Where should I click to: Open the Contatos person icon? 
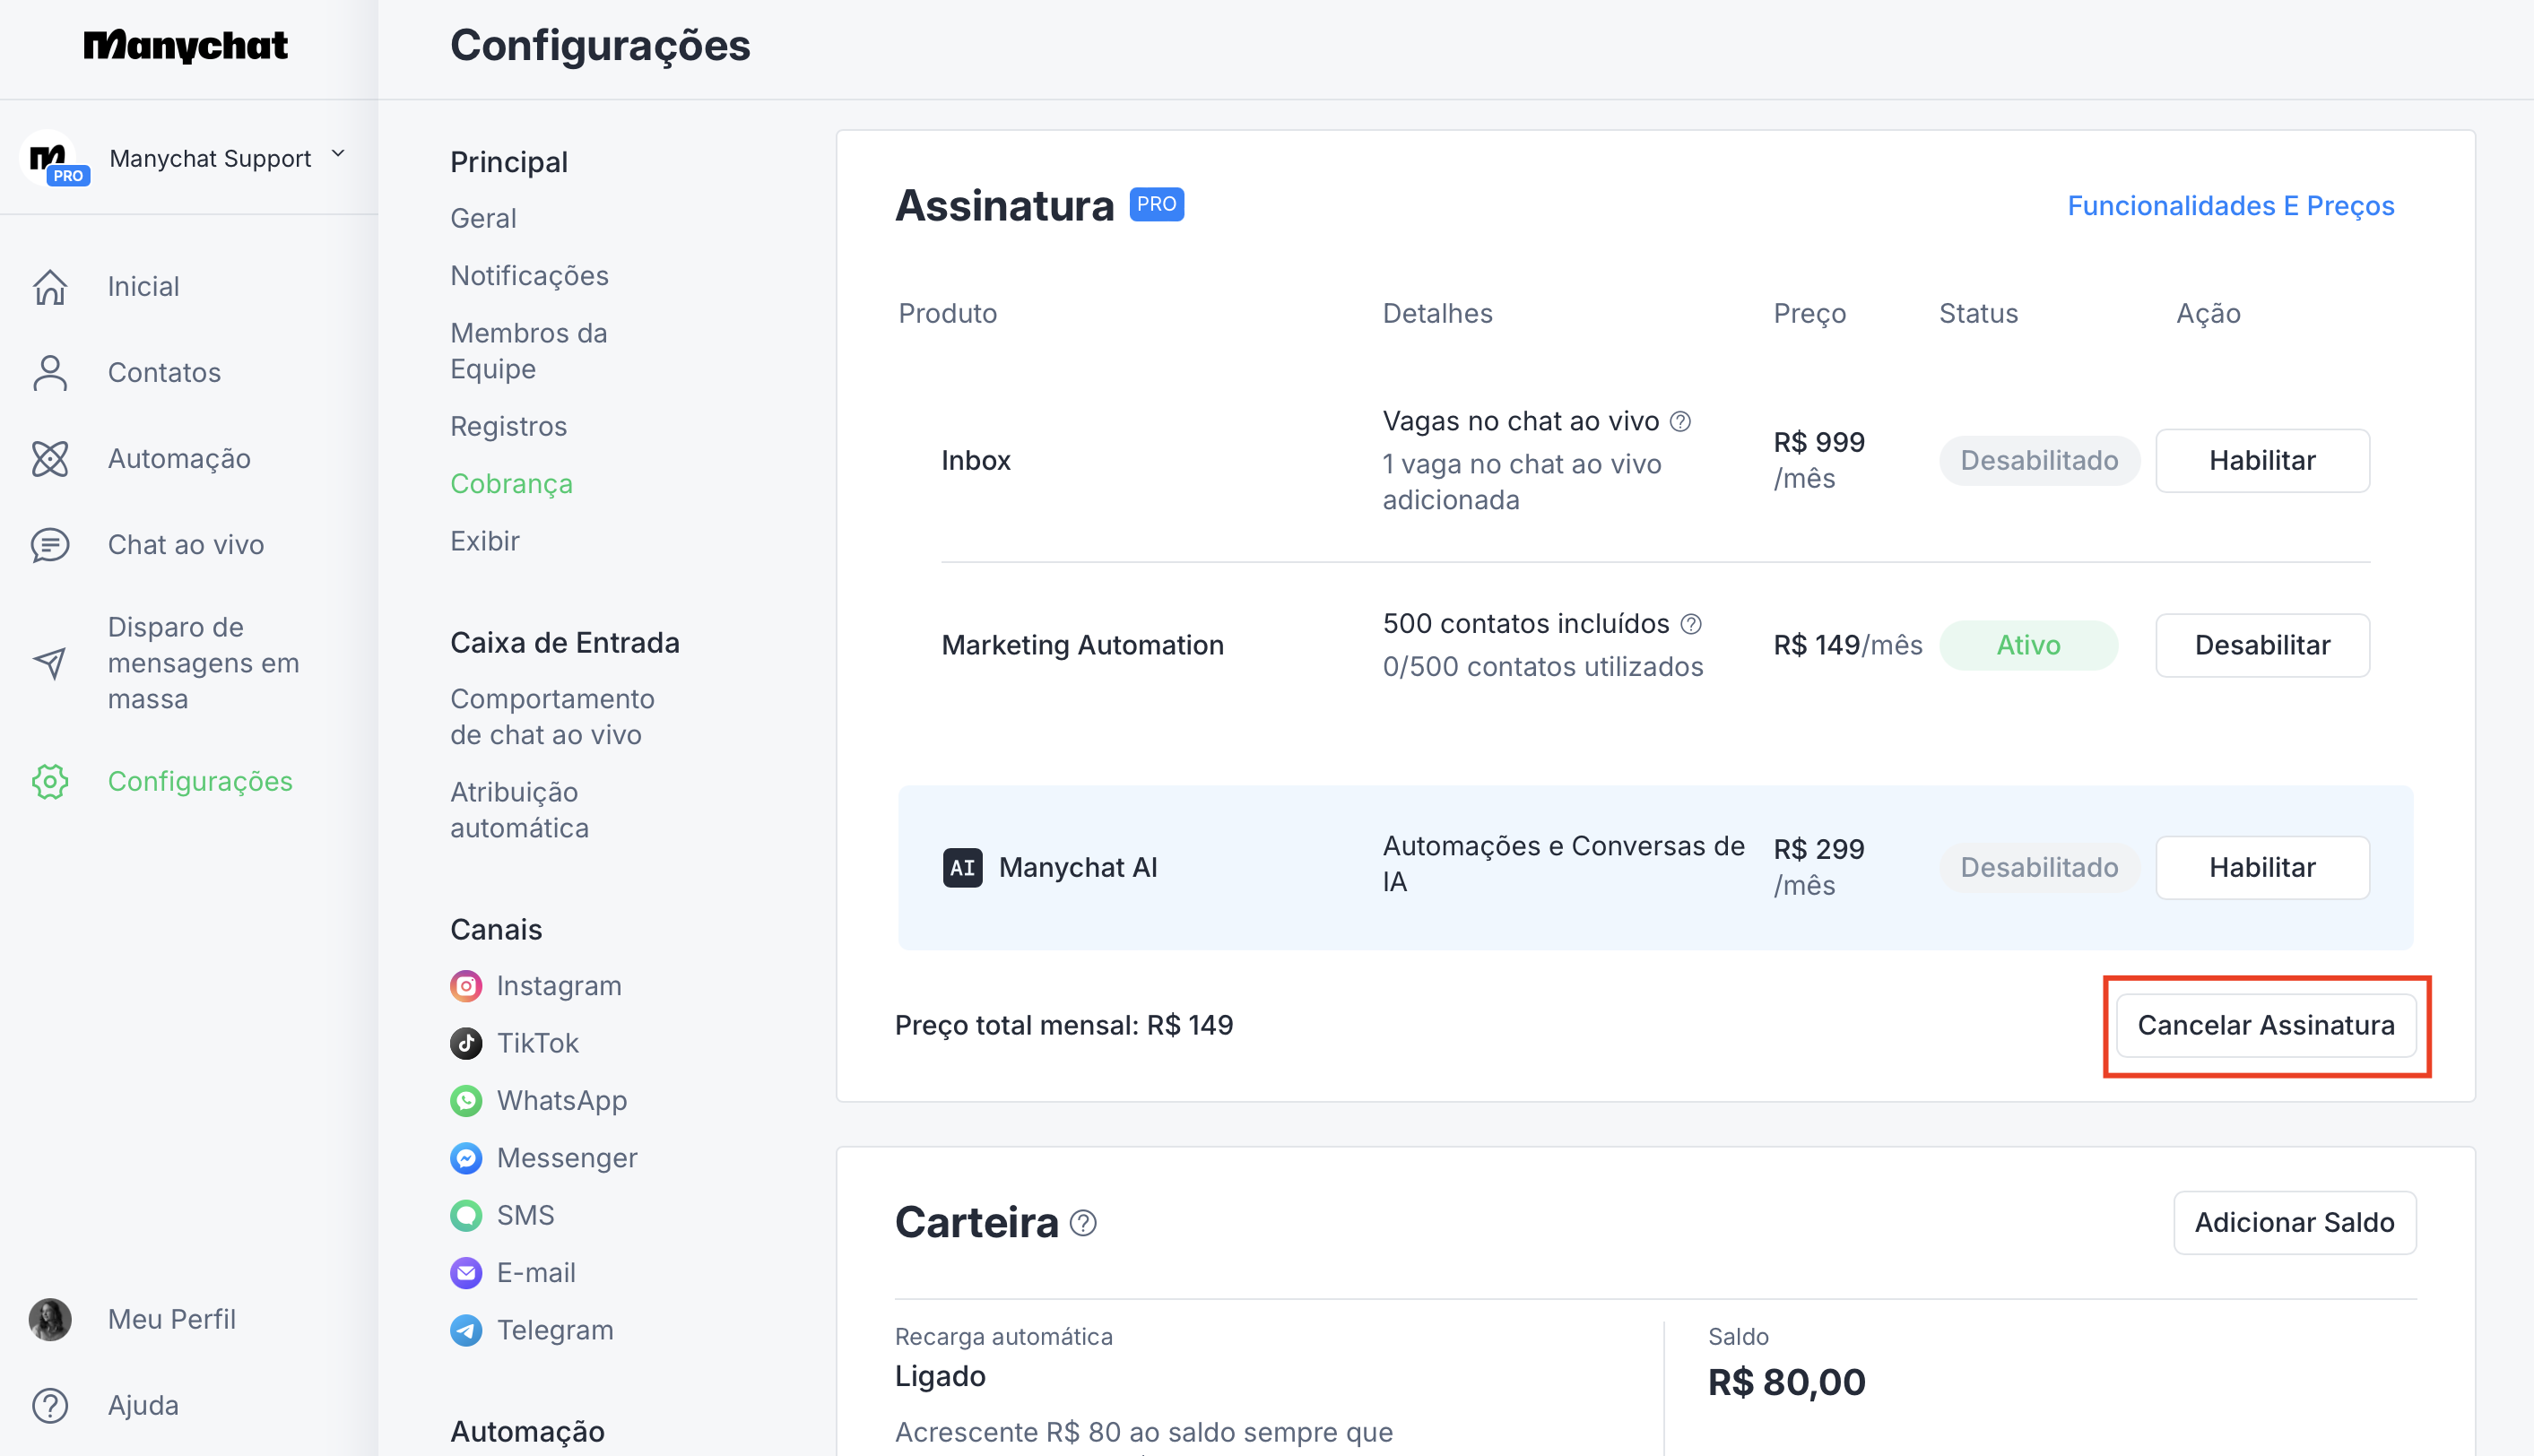coord(50,373)
